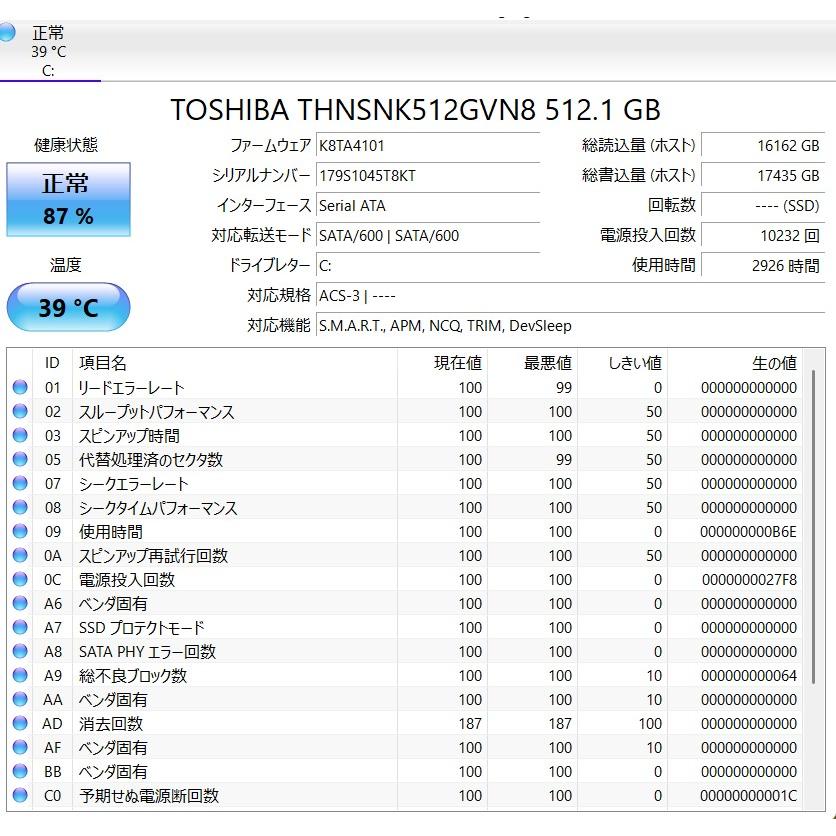Viewport: 836px width, 836px height.
Task: Click the status dot for row 0C 電源投入回数
Action: point(20,579)
